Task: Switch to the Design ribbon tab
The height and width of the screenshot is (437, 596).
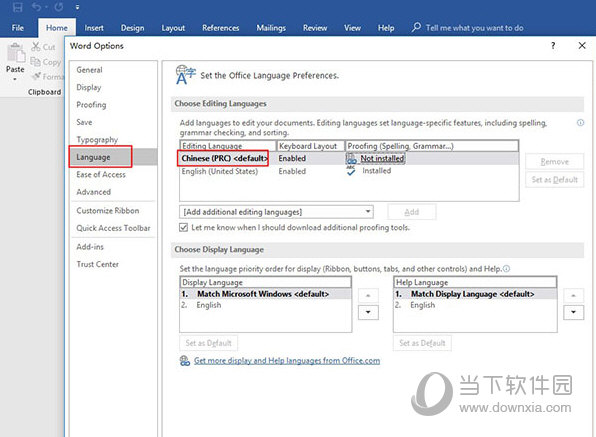Action: click(132, 28)
